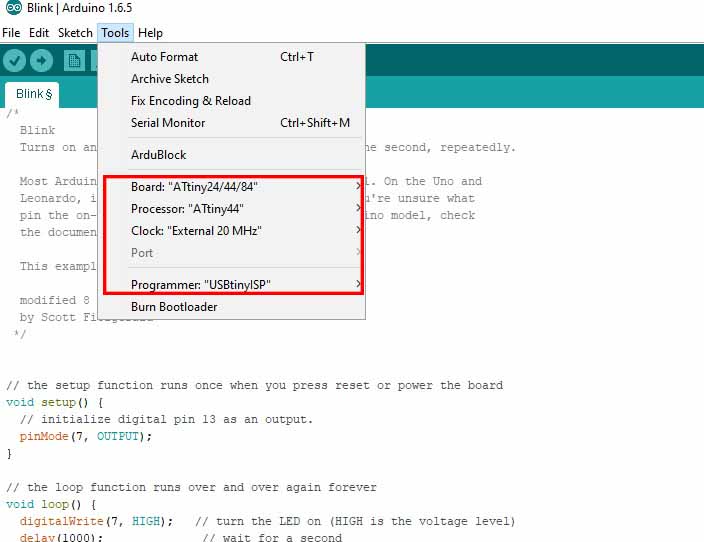Click the Upload arrow toolbar icon

[41, 61]
